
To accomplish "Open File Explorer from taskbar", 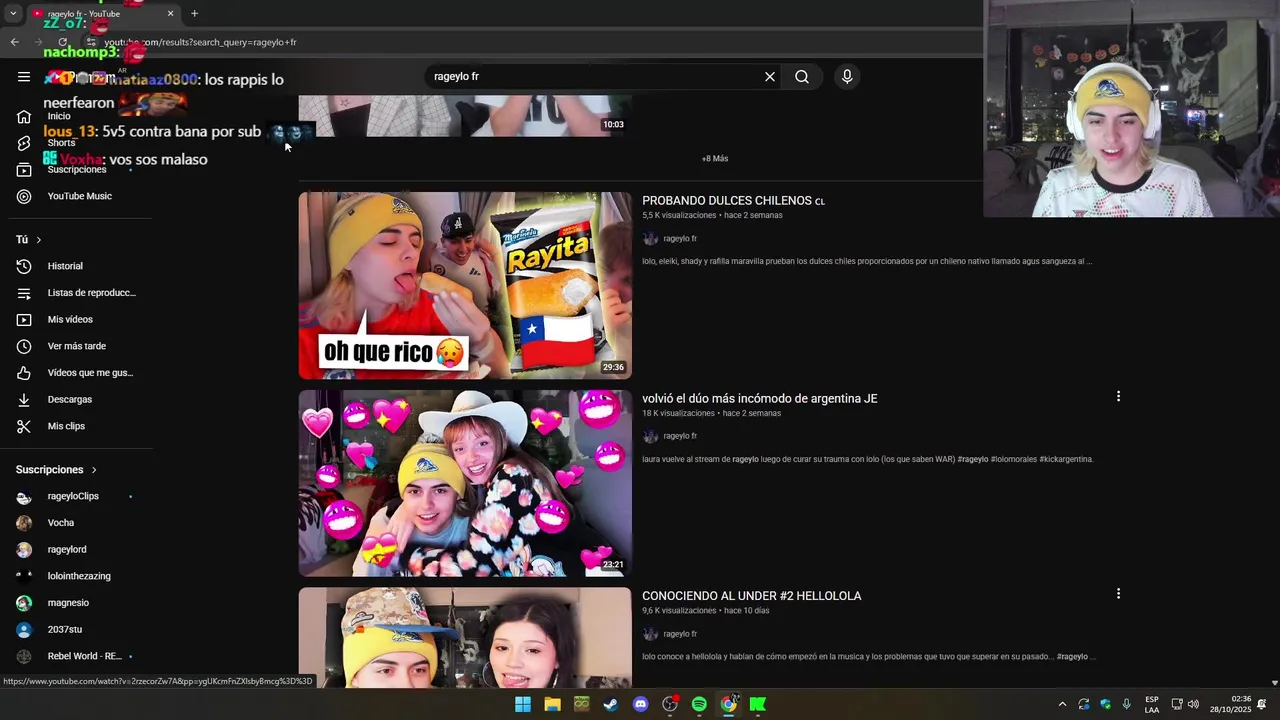I will click(x=552, y=704).
